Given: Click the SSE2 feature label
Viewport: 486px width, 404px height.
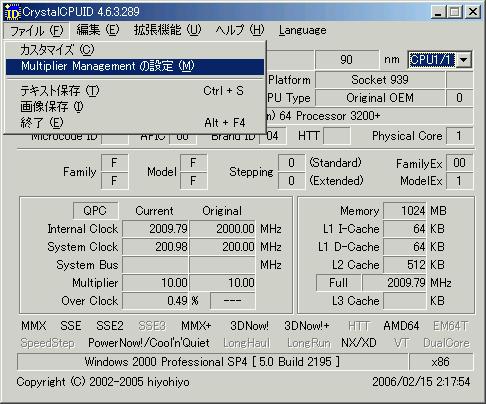Looking at the screenshot, I should coord(110,326).
